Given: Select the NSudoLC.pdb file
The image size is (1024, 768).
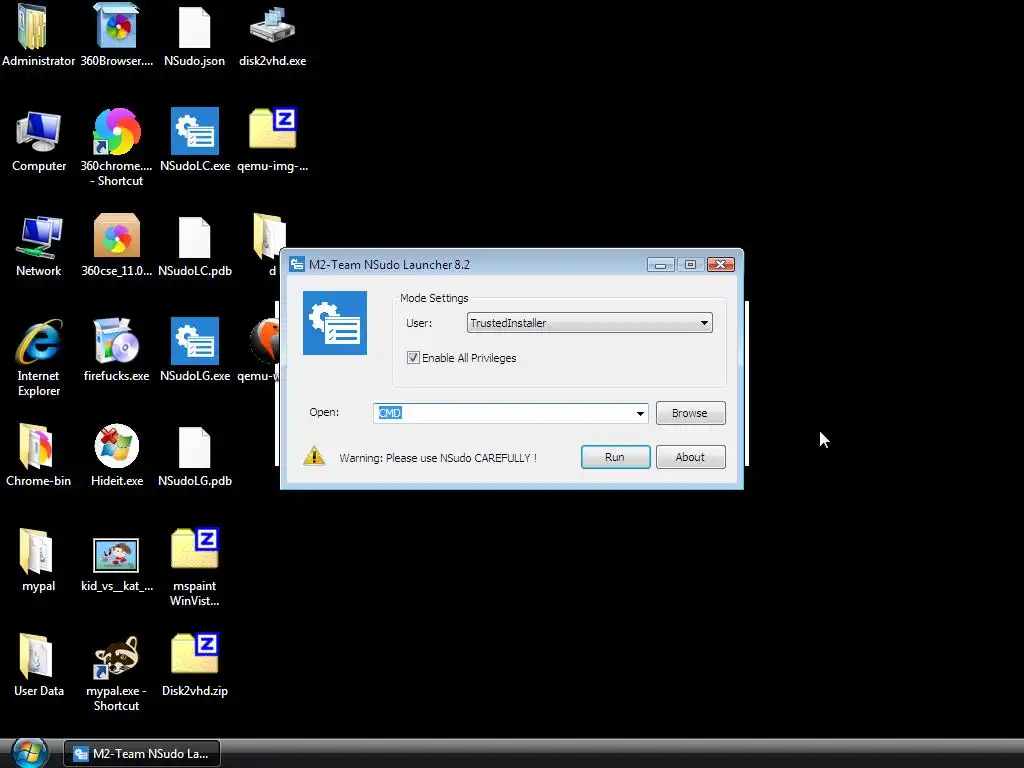Looking at the screenshot, I should (195, 237).
